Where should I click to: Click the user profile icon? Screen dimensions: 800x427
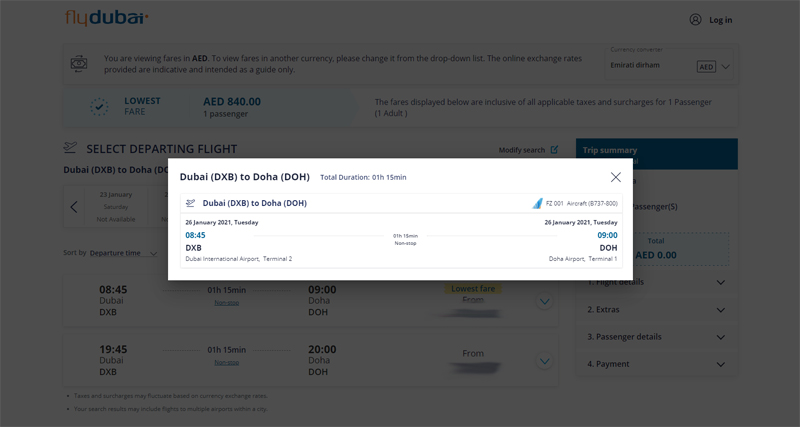point(696,19)
